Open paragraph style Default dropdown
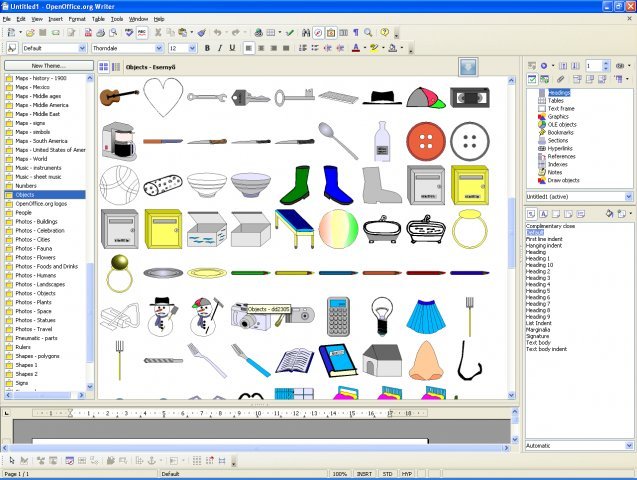This screenshot has width=637, height=480. [x=82, y=48]
